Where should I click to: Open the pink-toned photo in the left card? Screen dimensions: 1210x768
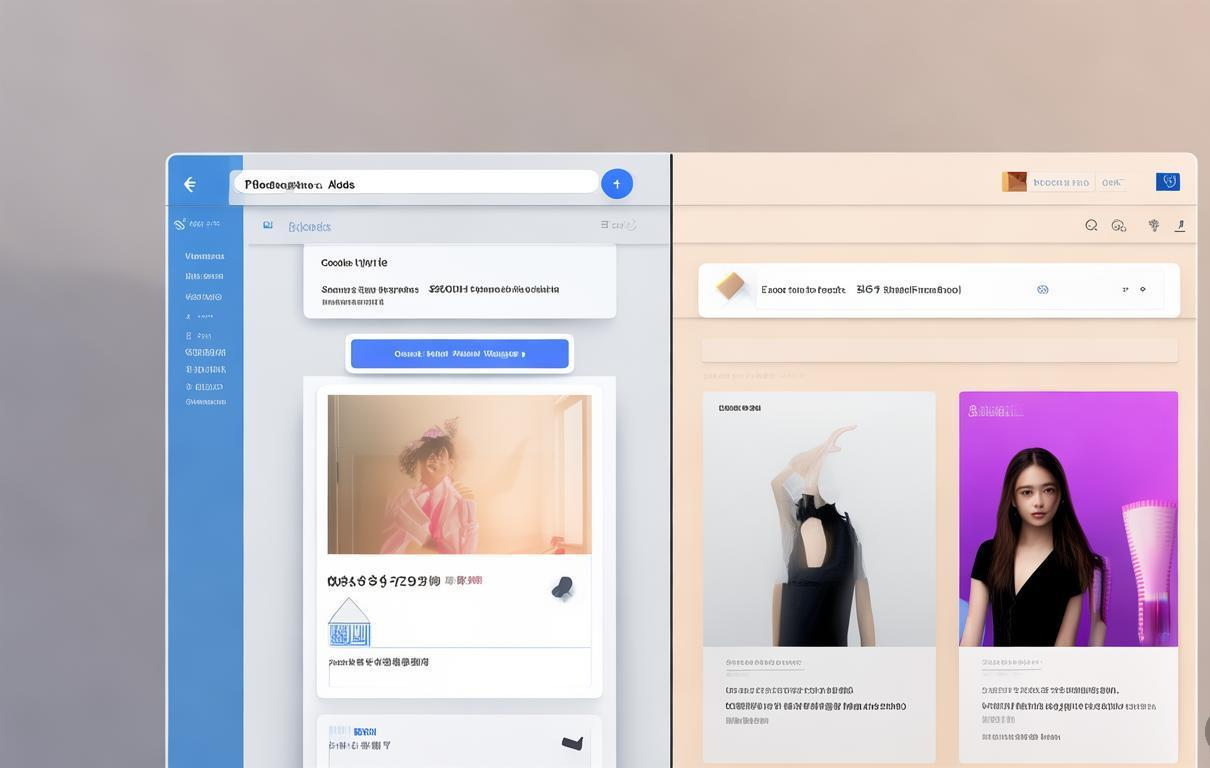coord(460,474)
